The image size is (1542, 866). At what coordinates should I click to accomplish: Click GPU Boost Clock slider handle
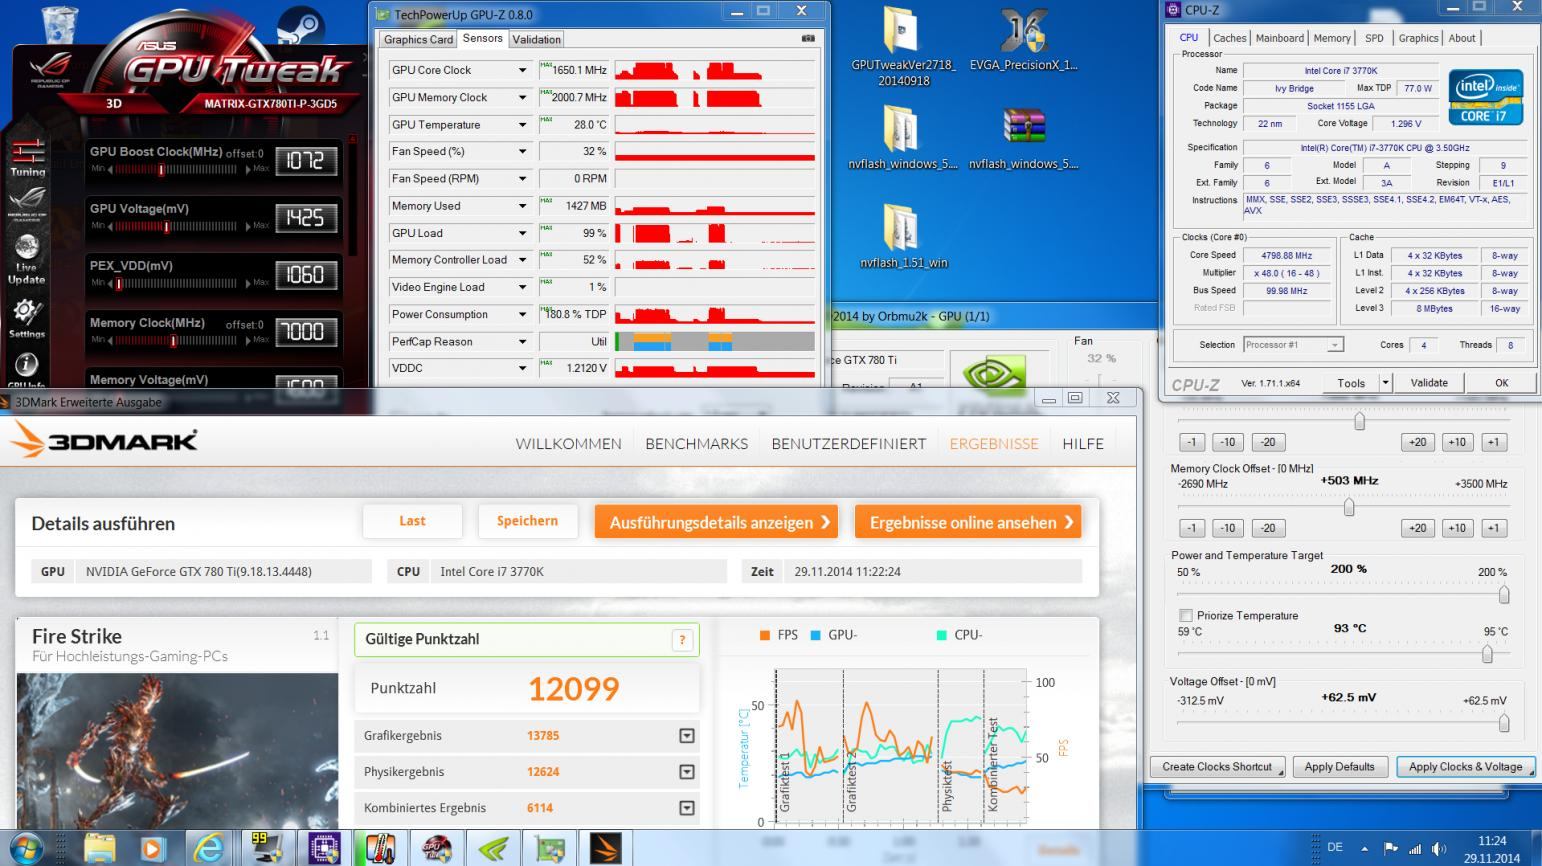(161, 170)
